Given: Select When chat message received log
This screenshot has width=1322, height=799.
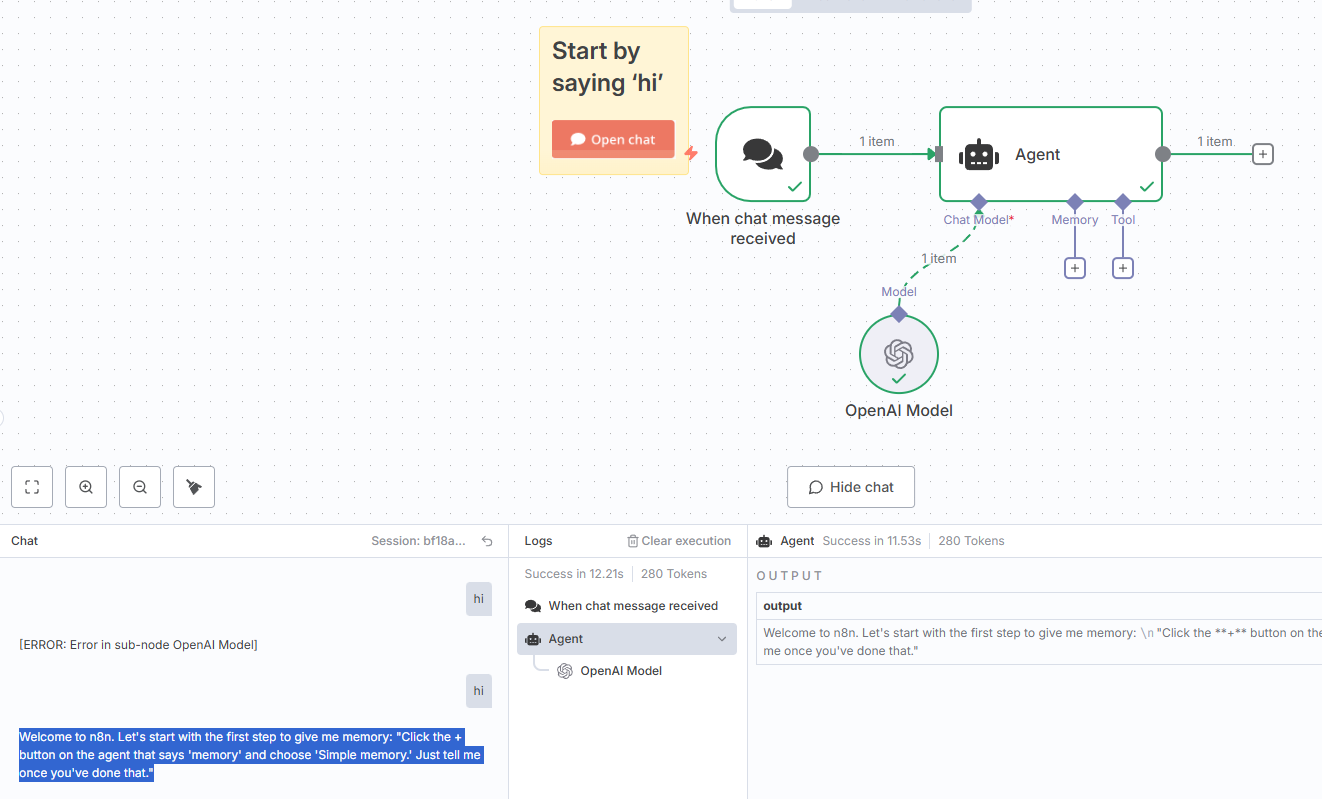Looking at the screenshot, I should coord(622,606).
